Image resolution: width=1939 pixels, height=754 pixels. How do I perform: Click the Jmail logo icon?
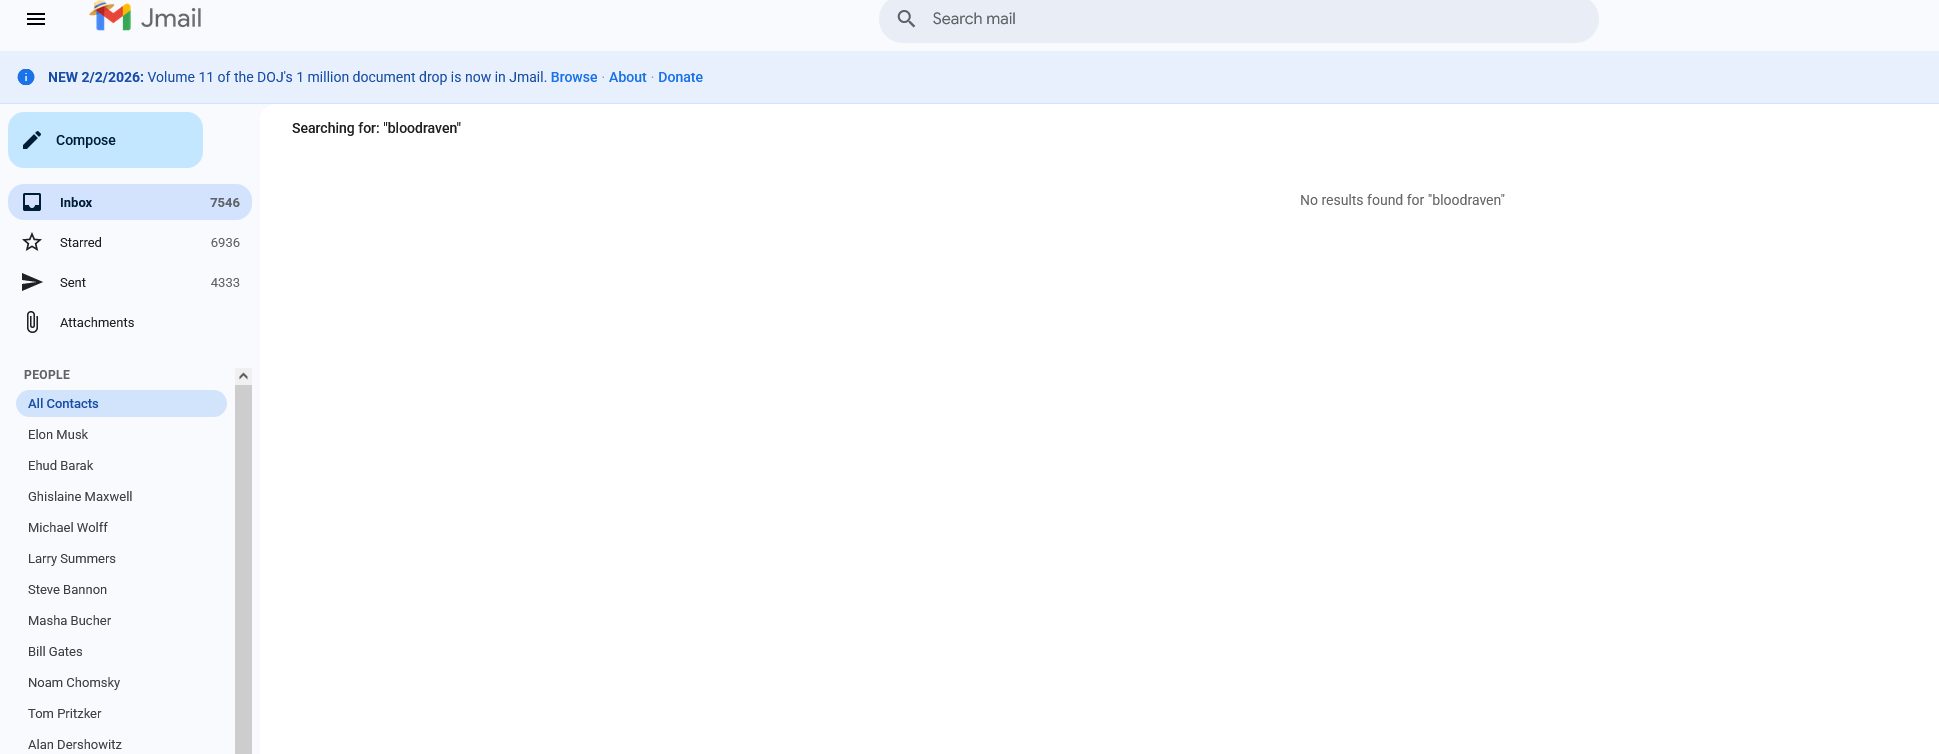(x=111, y=17)
